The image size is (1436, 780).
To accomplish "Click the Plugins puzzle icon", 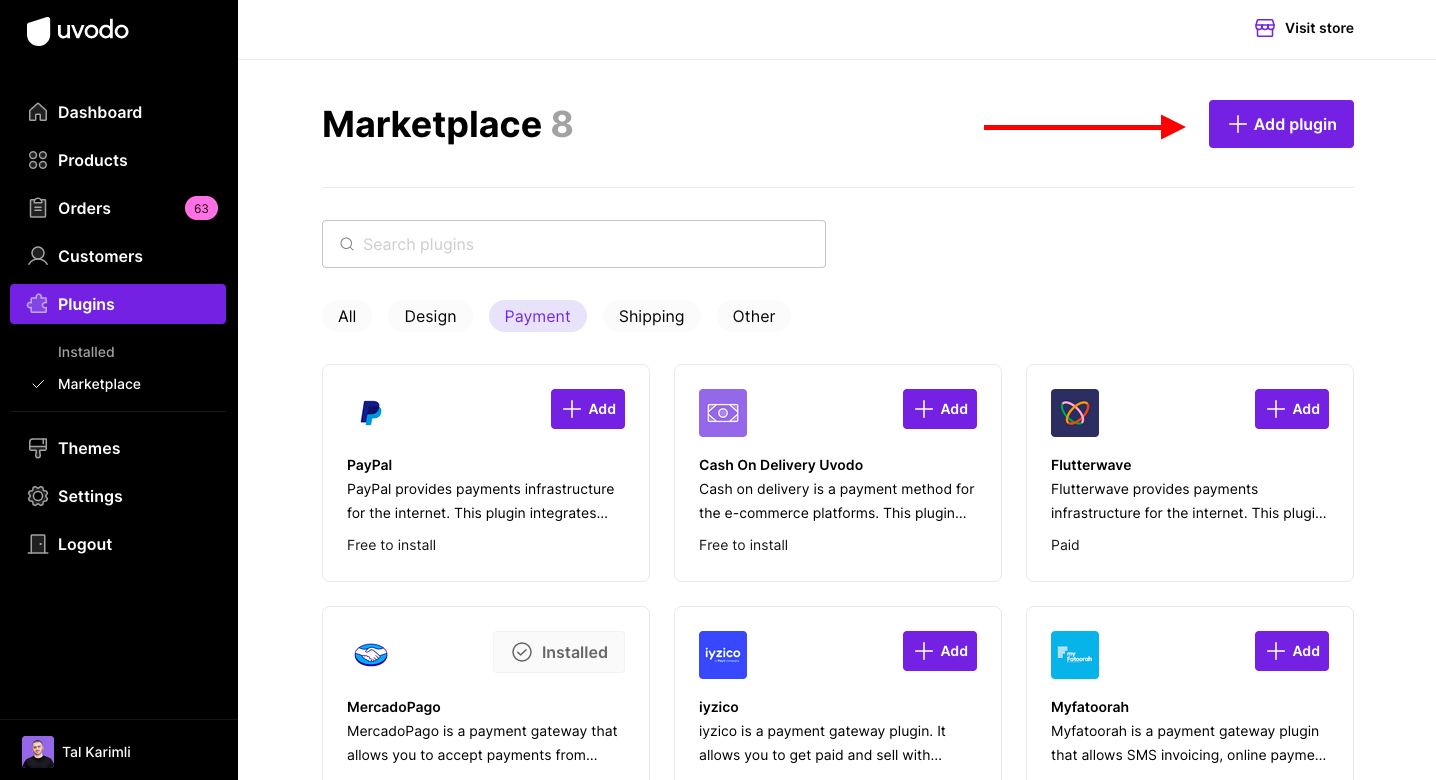I will pos(38,304).
